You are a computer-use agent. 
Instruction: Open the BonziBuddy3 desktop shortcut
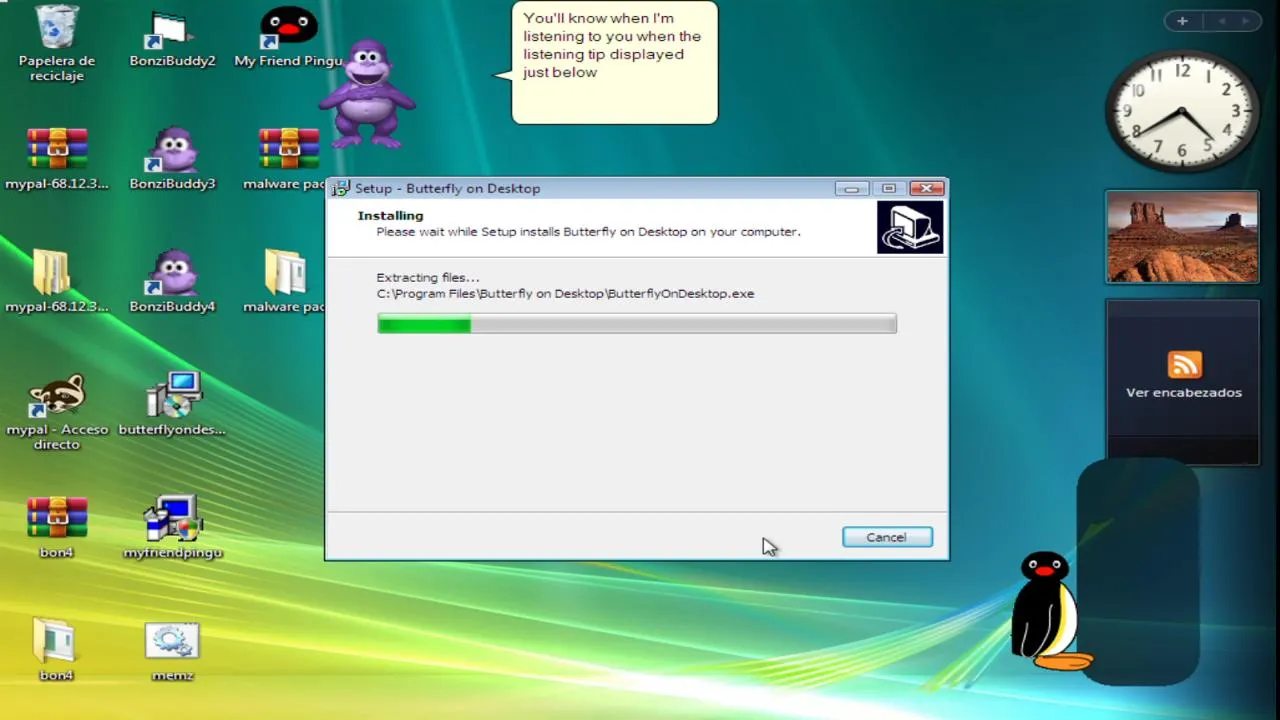[x=172, y=150]
